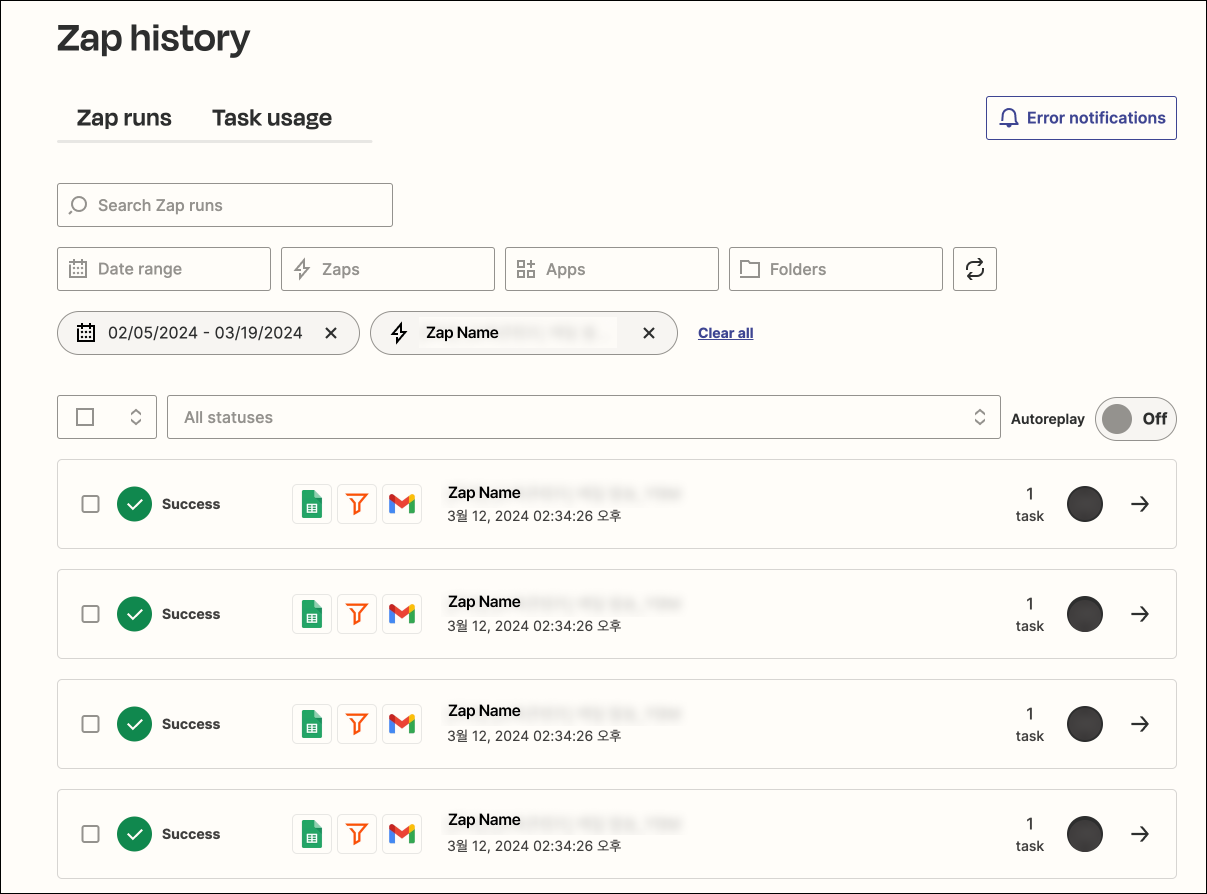Click the owner avatar in third run
The height and width of the screenshot is (894, 1207).
[1085, 724]
